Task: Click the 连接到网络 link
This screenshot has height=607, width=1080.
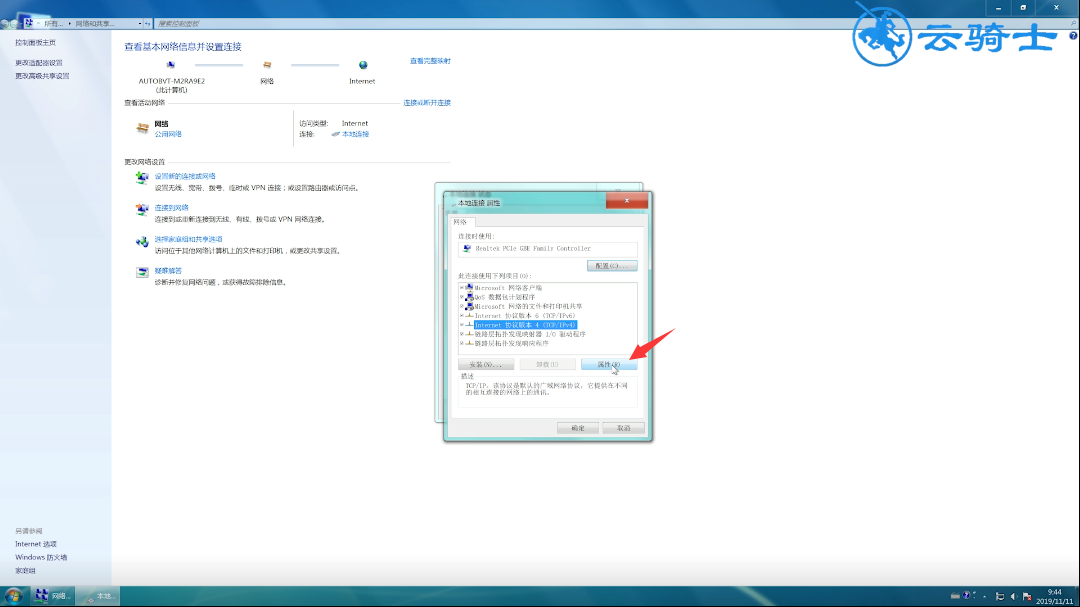Action: coord(172,207)
